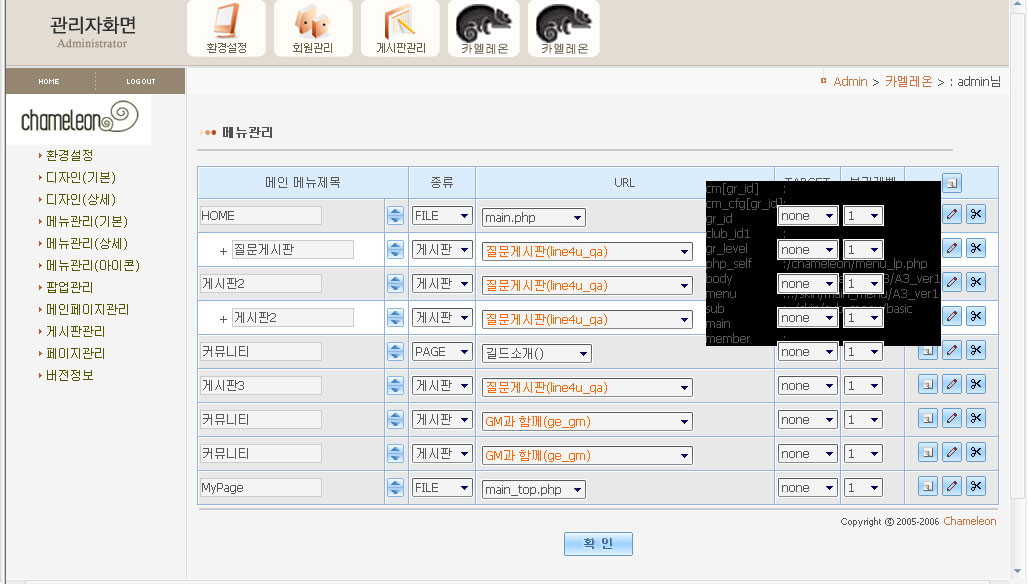Viewport: 1028px width, 584px height.
Task: Click the LOGOUT link
Action: [x=141, y=81]
